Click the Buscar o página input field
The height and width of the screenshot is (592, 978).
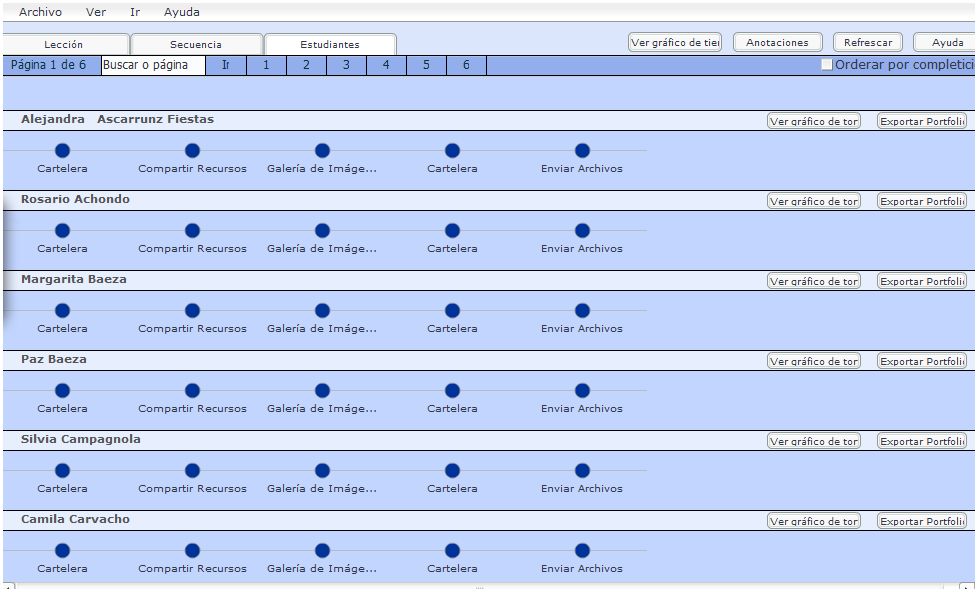click(152, 65)
